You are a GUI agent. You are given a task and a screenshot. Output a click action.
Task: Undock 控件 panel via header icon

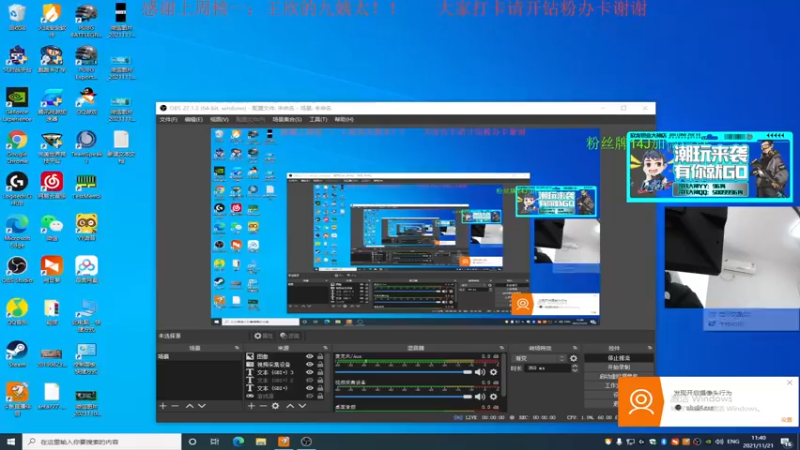click(649, 348)
